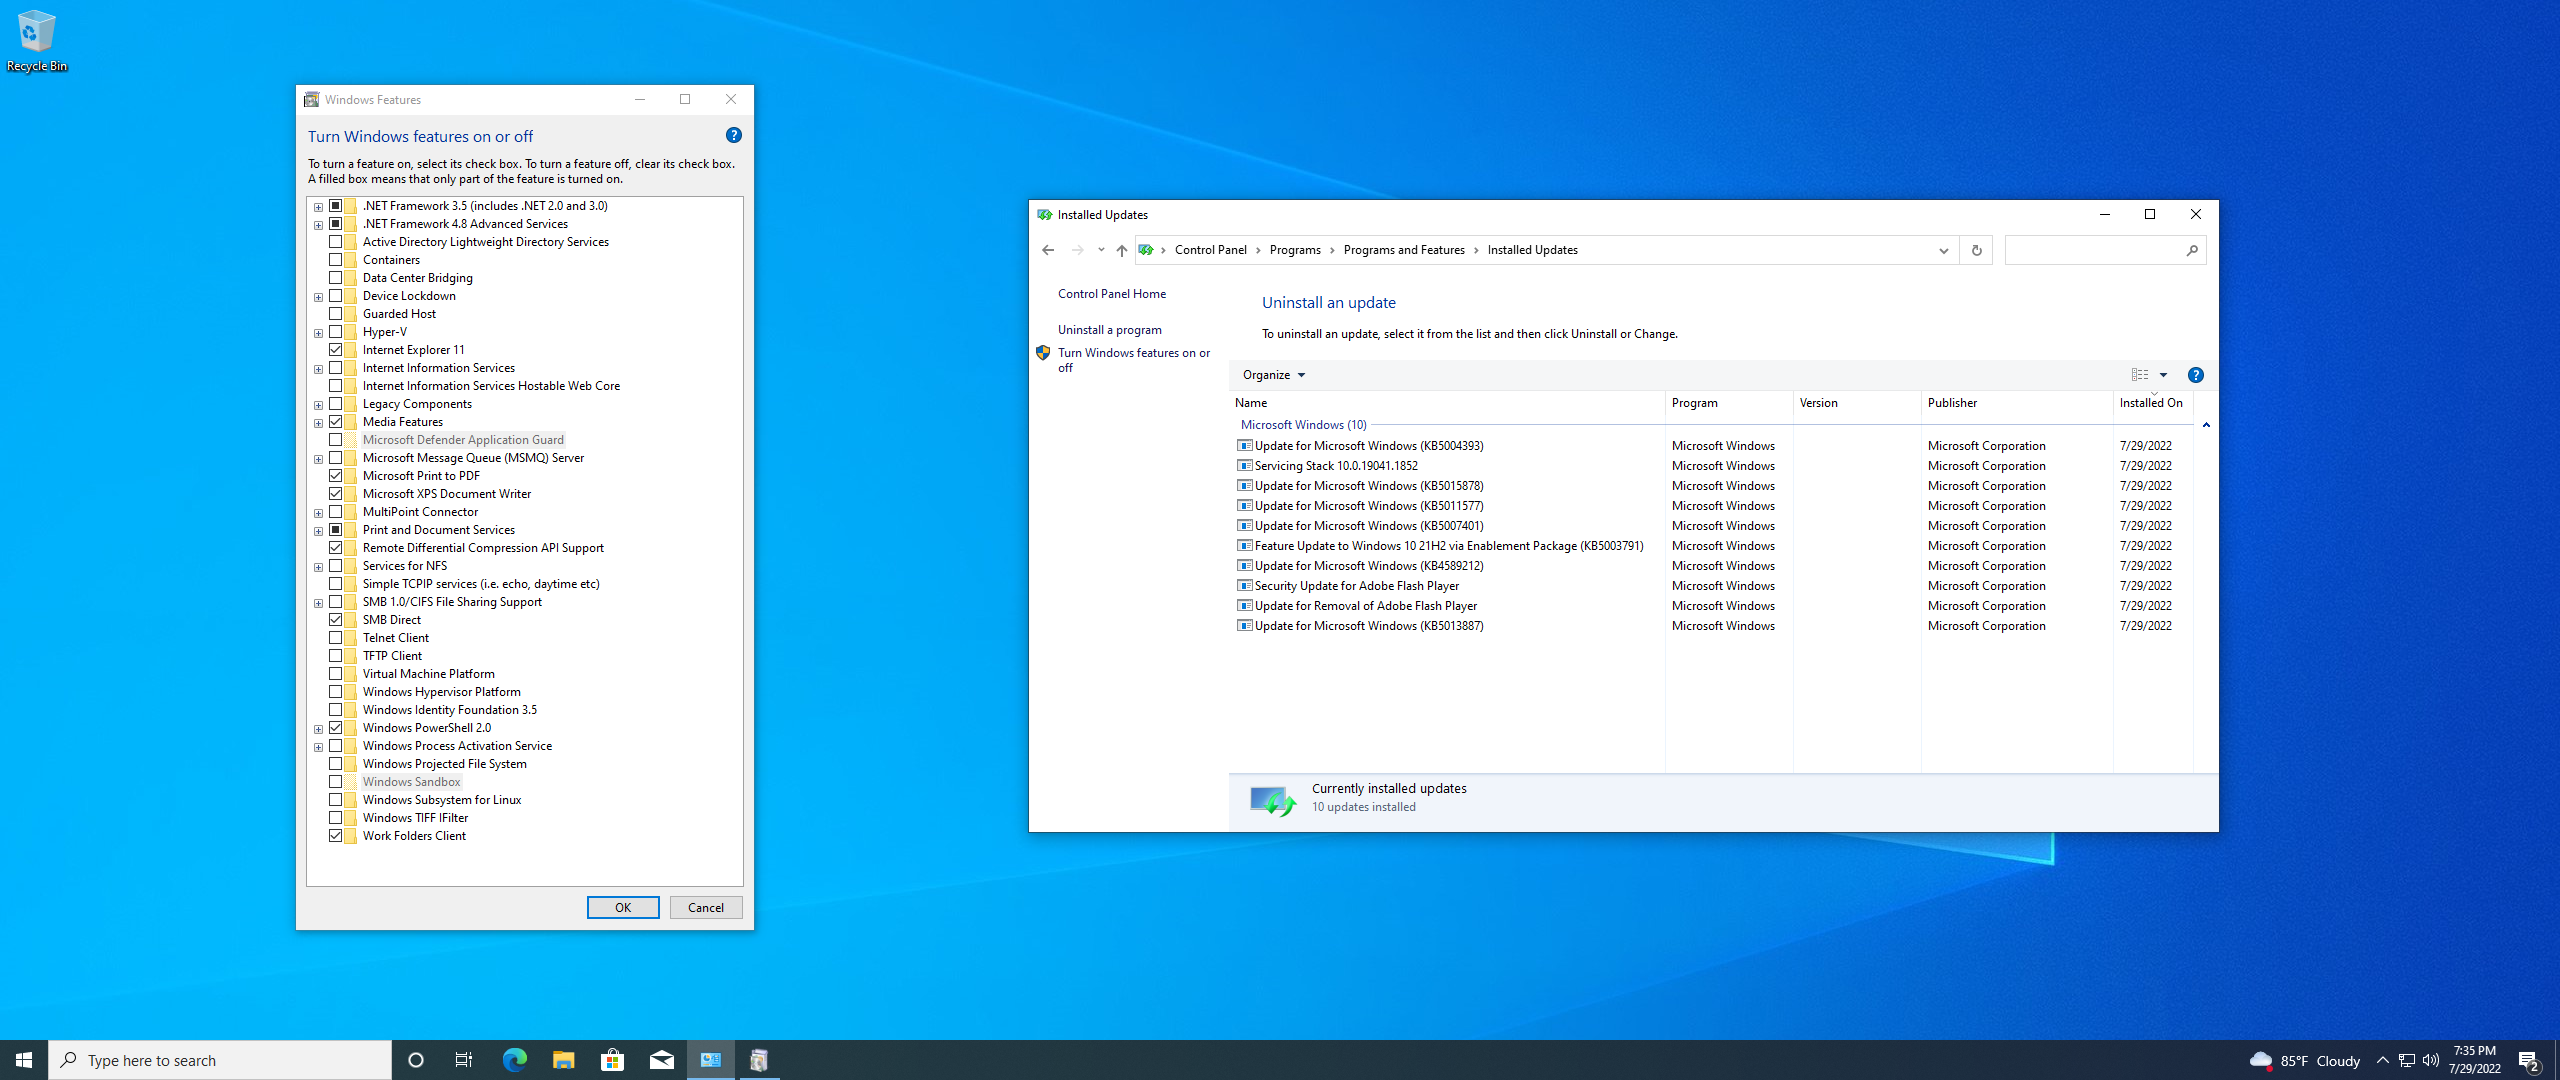Enable Virtual Machine Platform checkbox
The width and height of the screenshot is (2560, 1080).
click(336, 674)
